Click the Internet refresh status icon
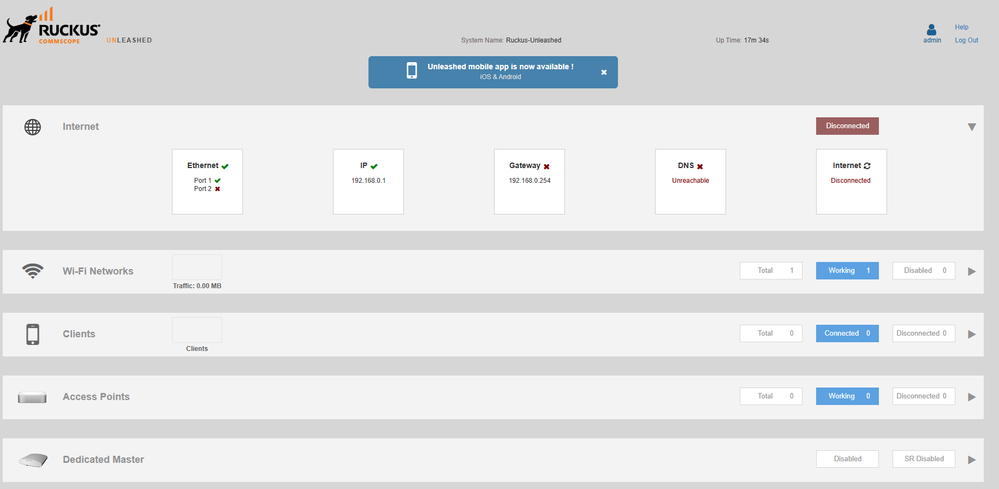 [867, 166]
